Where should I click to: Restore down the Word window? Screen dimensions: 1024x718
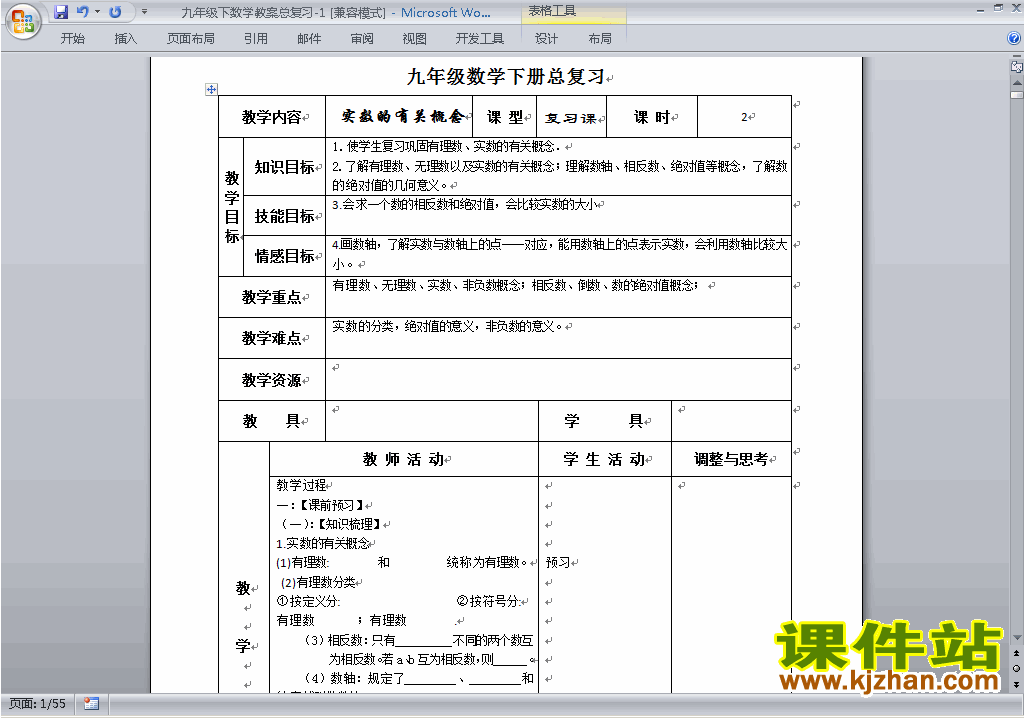[997, 8]
